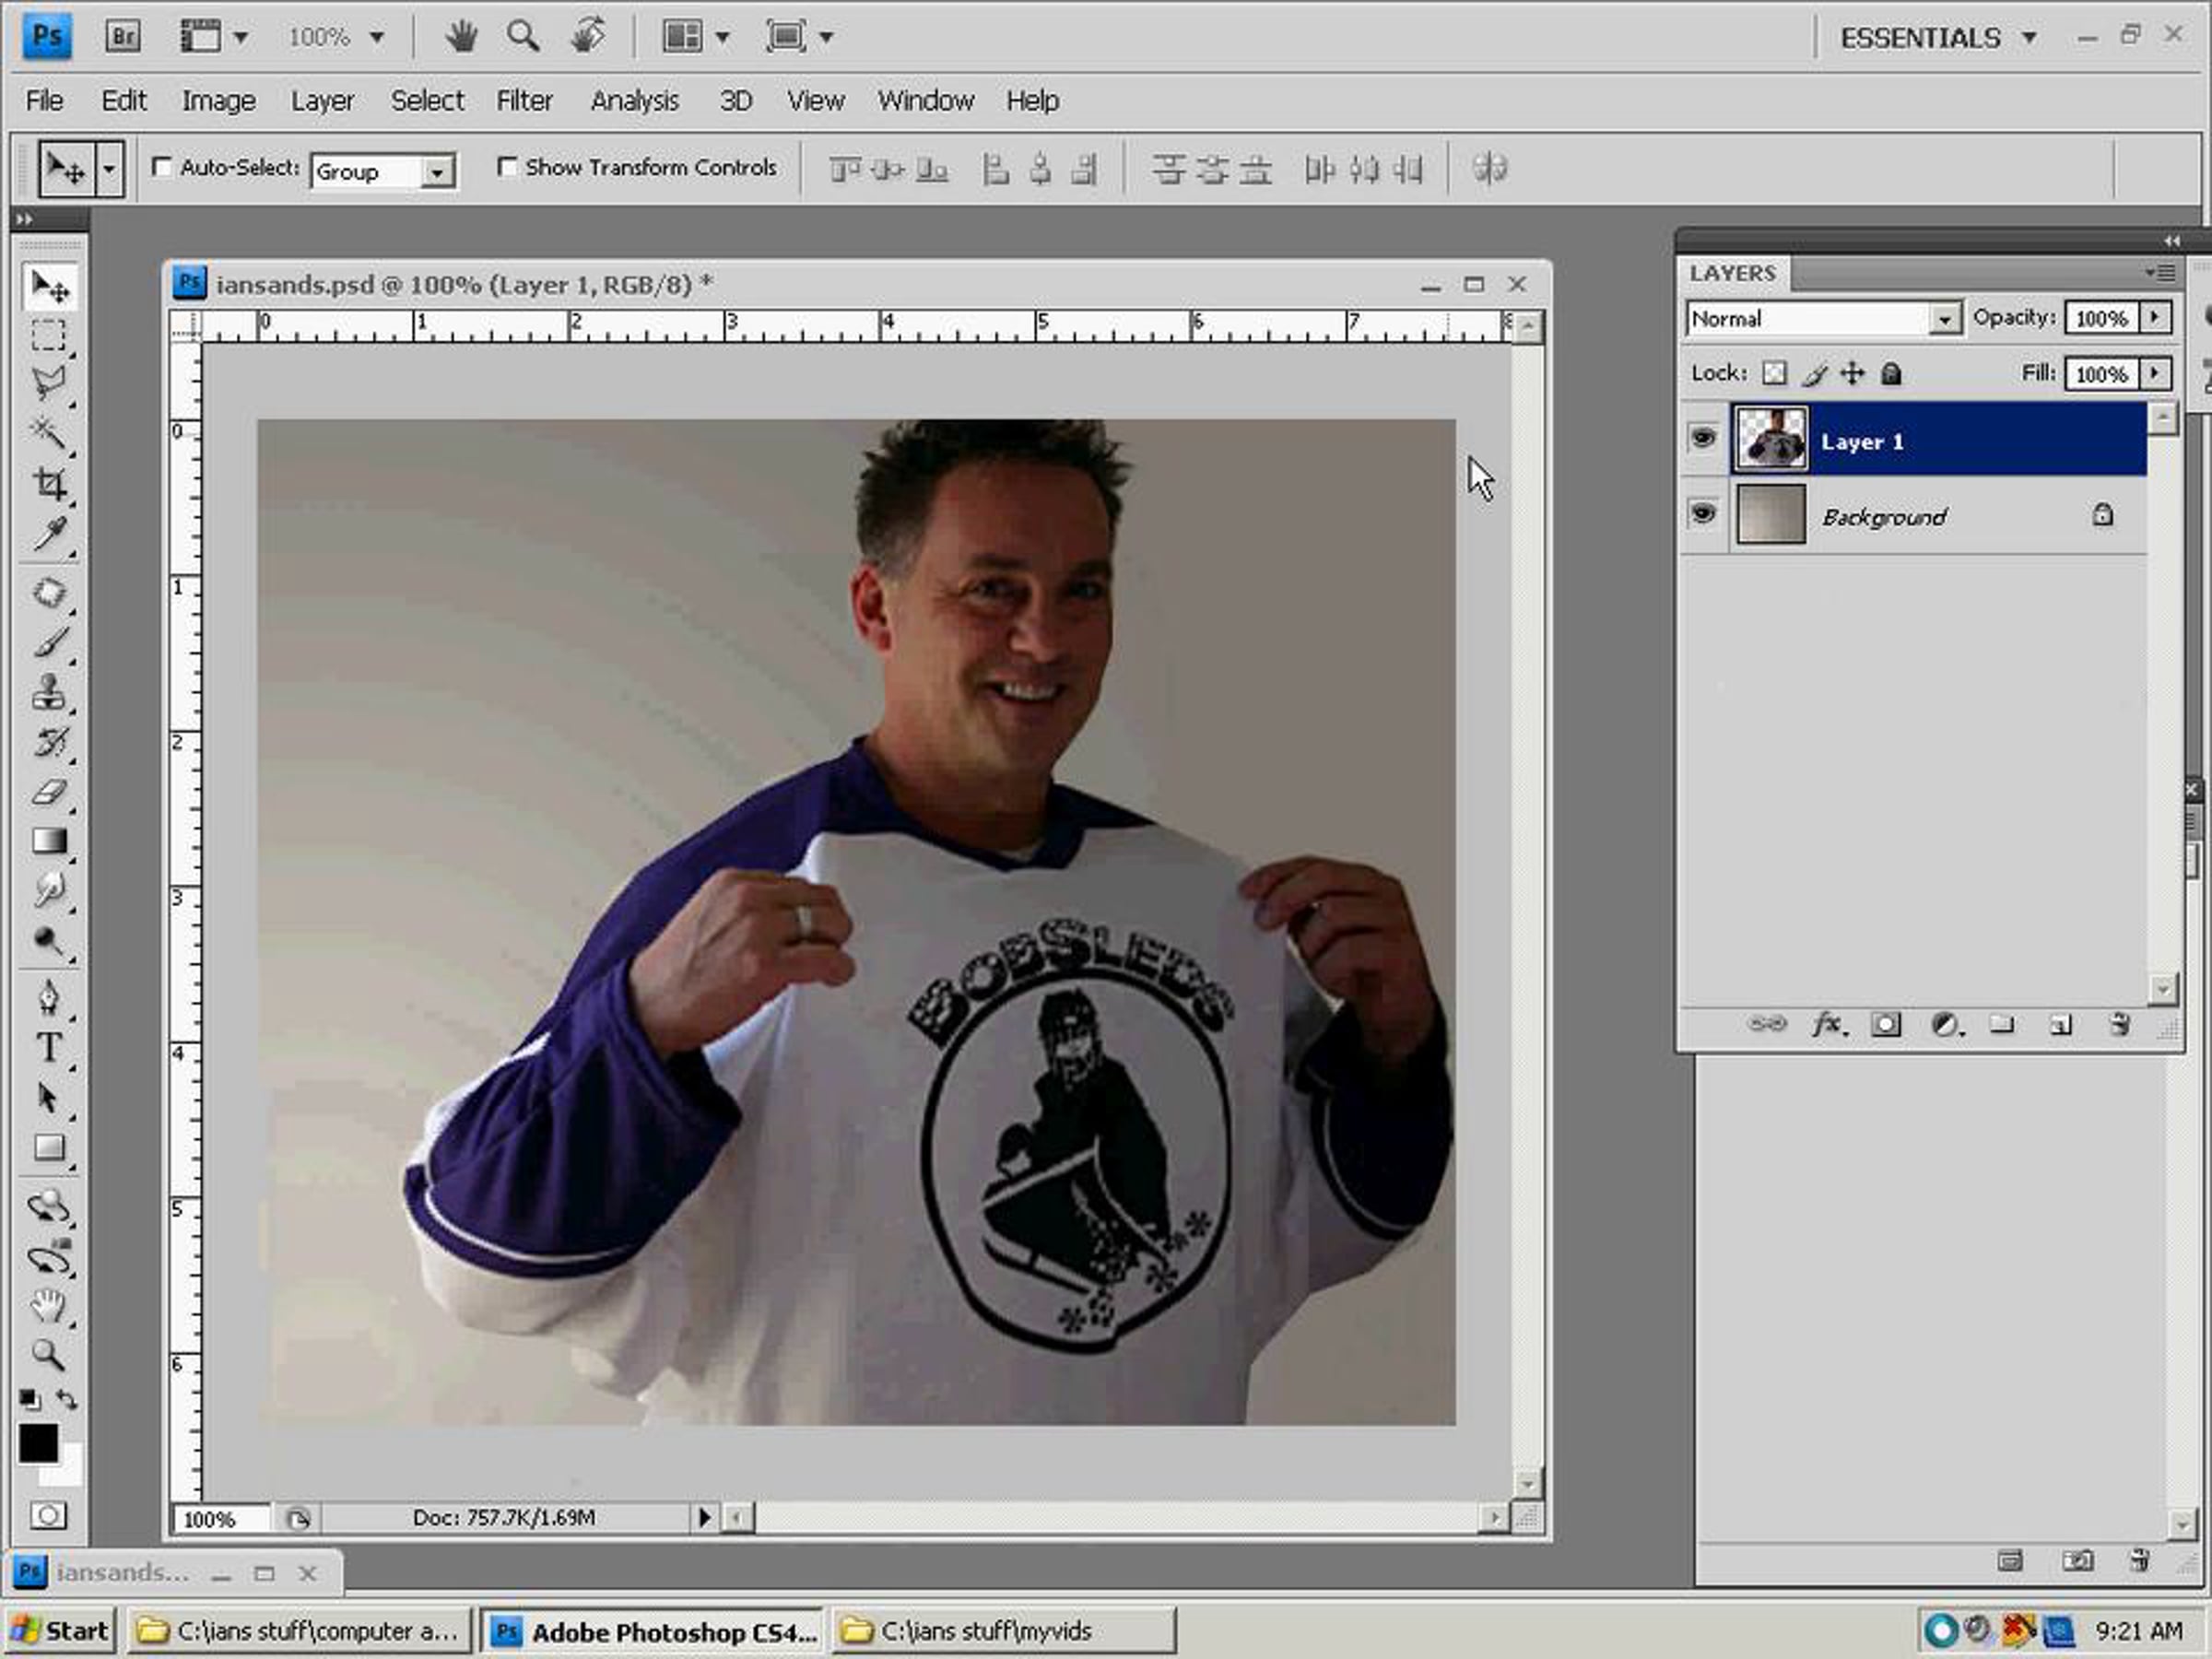The image size is (2212, 1659).
Task: Open the Image menu
Action: pos(219,101)
